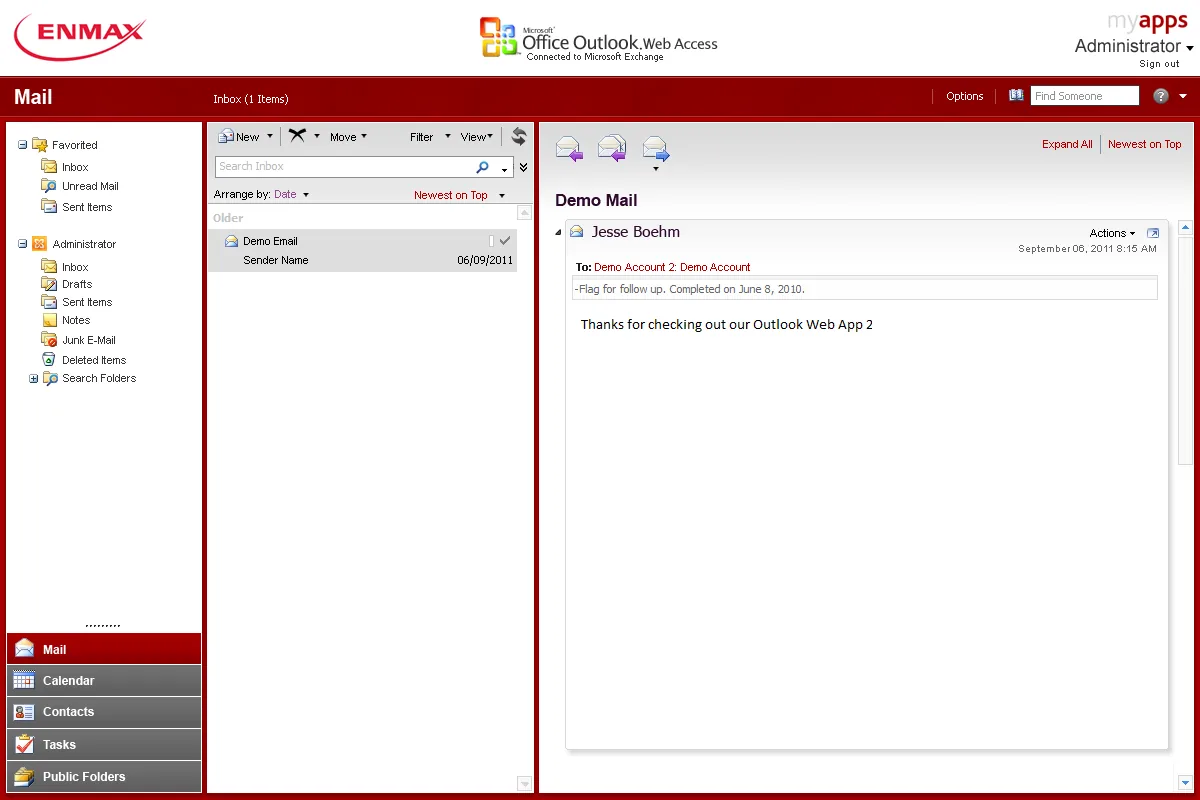1200x800 pixels.
Task: Click the Reply All icon
Action: pos(611,149)
